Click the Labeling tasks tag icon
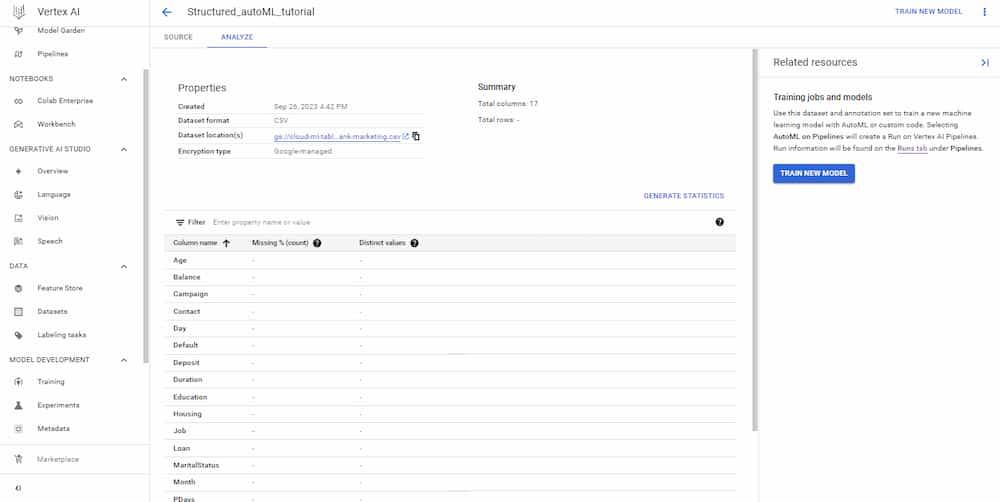1000x502 pixels. point(18,335)
